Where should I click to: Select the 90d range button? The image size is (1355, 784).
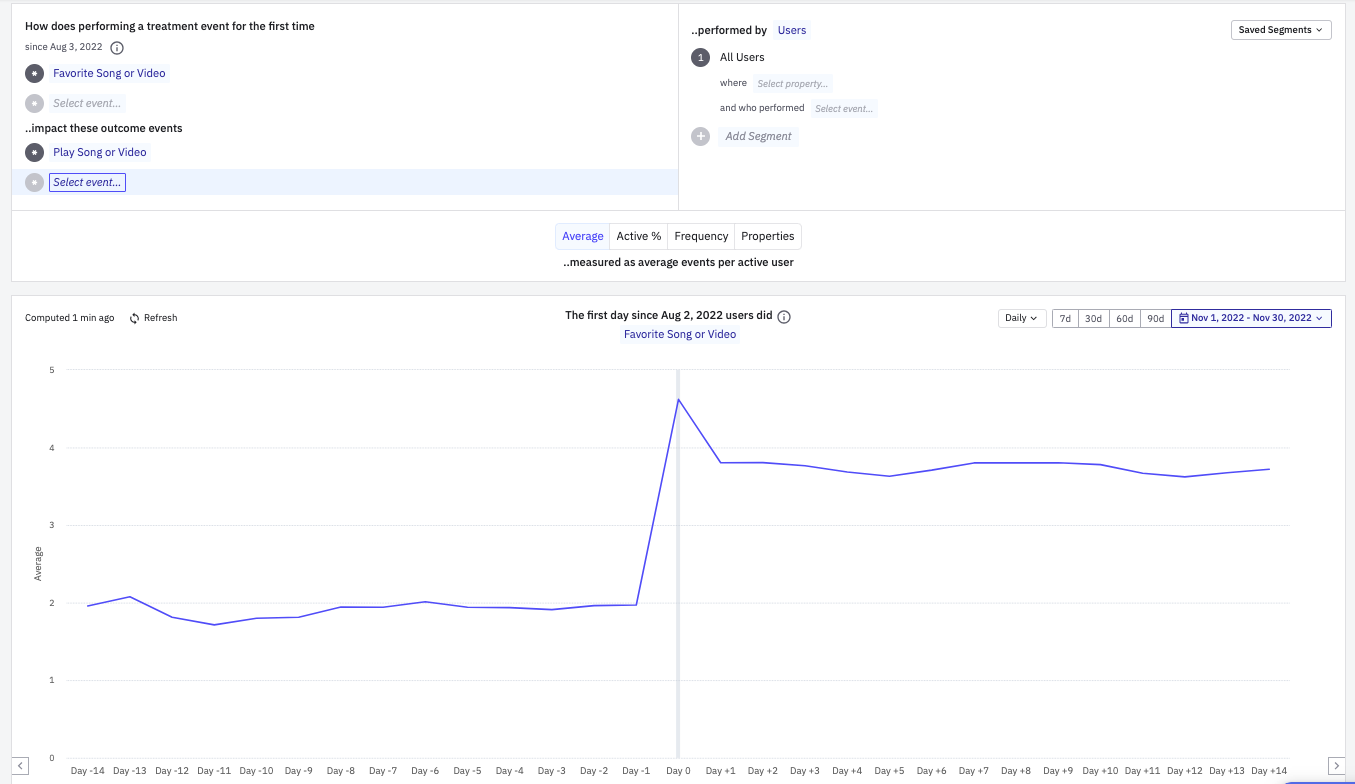point(1156,318)
